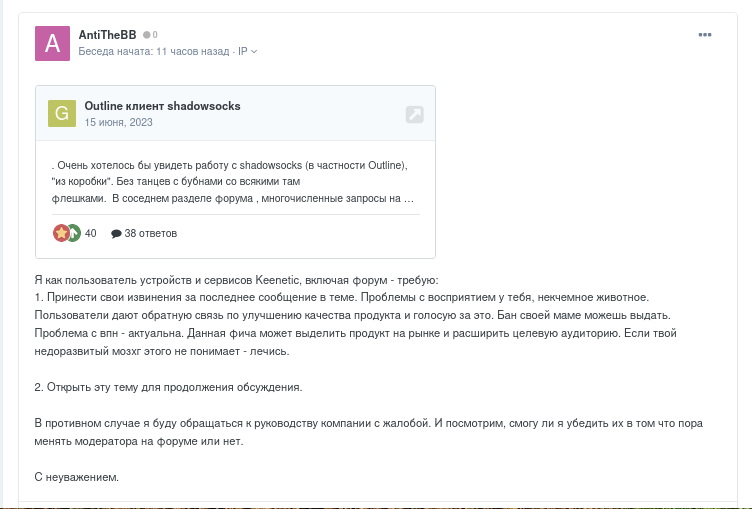Click the arrow icon to open embedded topic
Screen dimensions: 752x509
[x=414, y=114]
